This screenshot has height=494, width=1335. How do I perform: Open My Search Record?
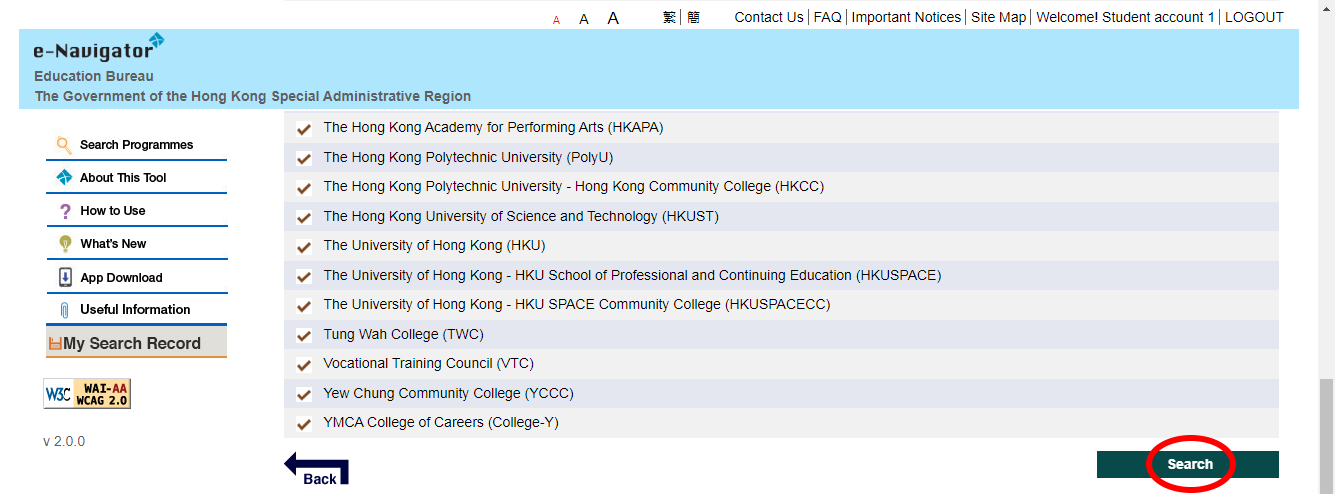[x=136, y=343]
